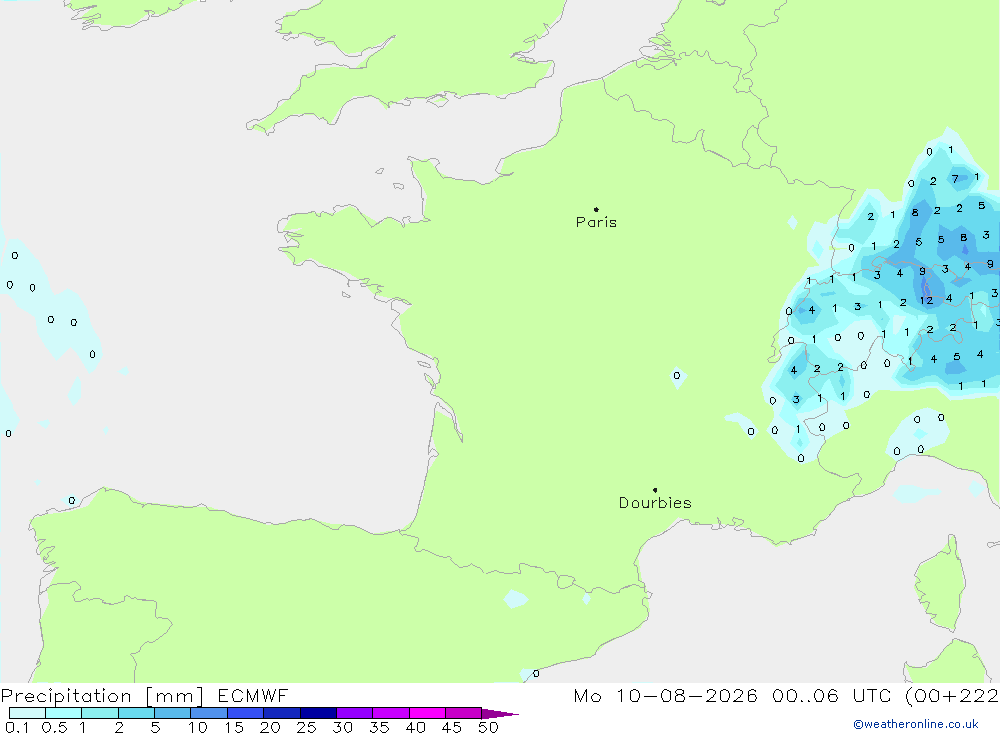Click the Dourbies location marker dot
Viewport: 1000px width, 733px height.
[x=655, y=490]
